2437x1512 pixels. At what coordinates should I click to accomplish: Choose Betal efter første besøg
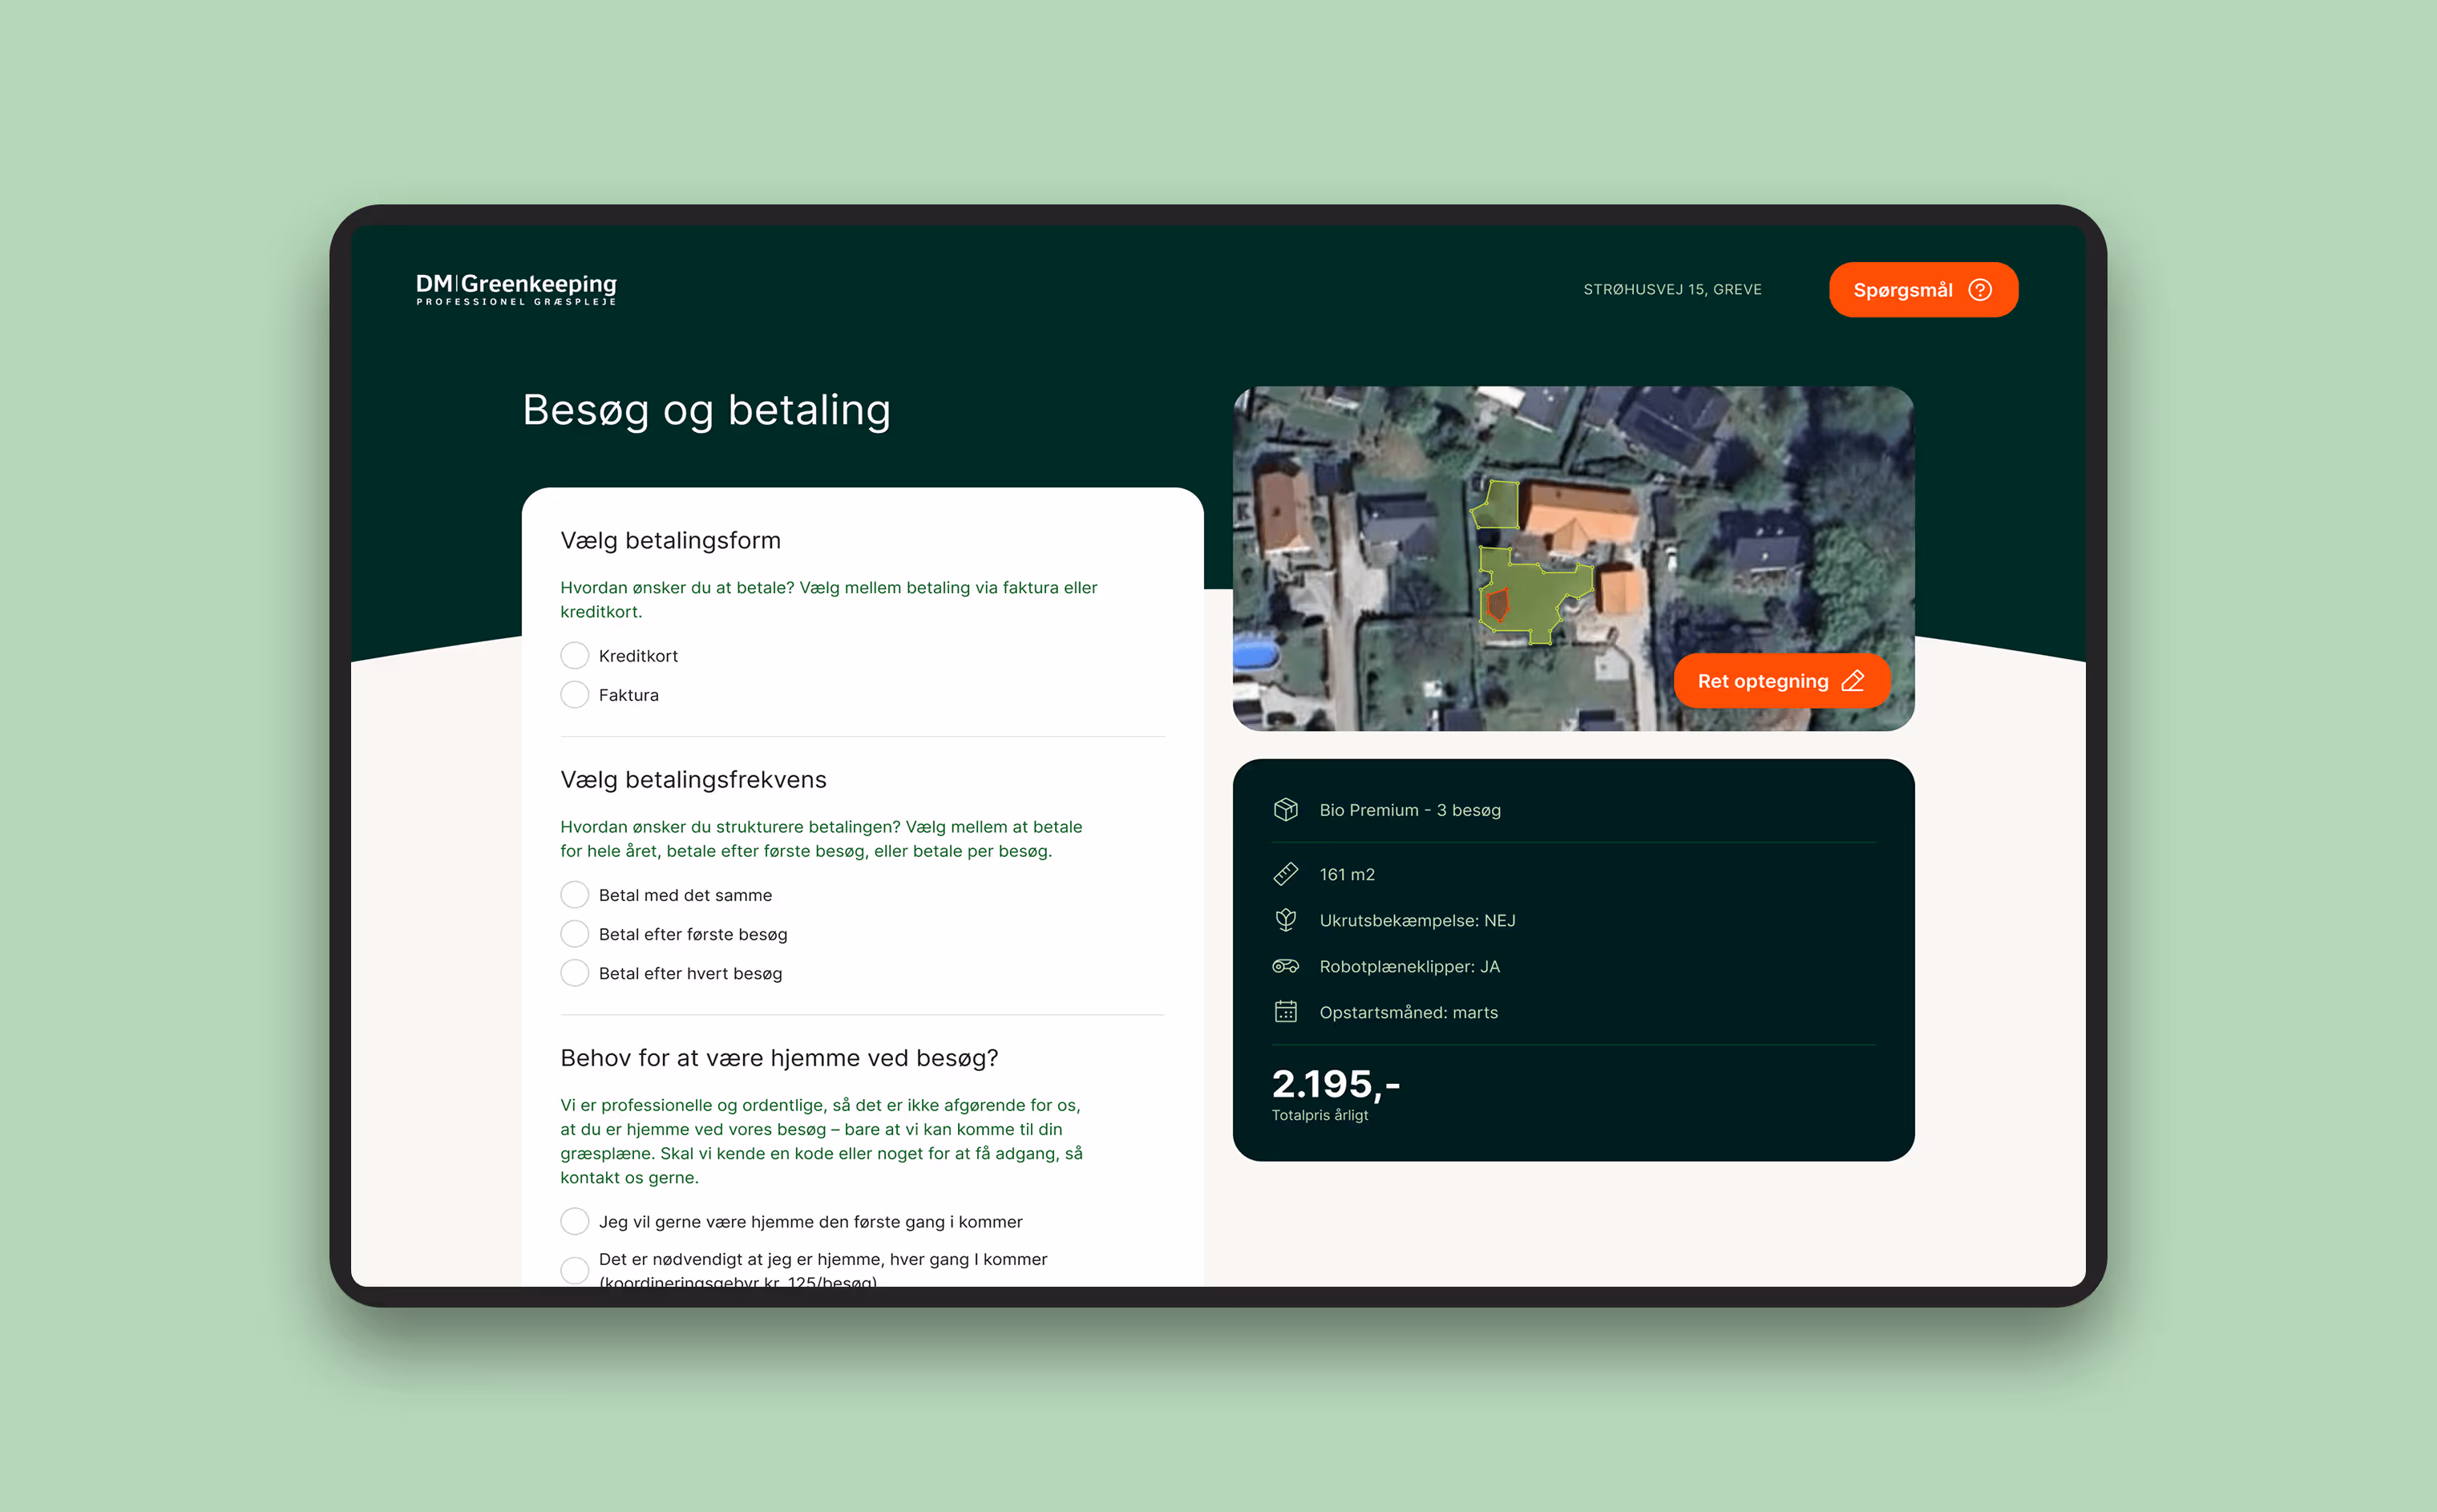[574, 934]
